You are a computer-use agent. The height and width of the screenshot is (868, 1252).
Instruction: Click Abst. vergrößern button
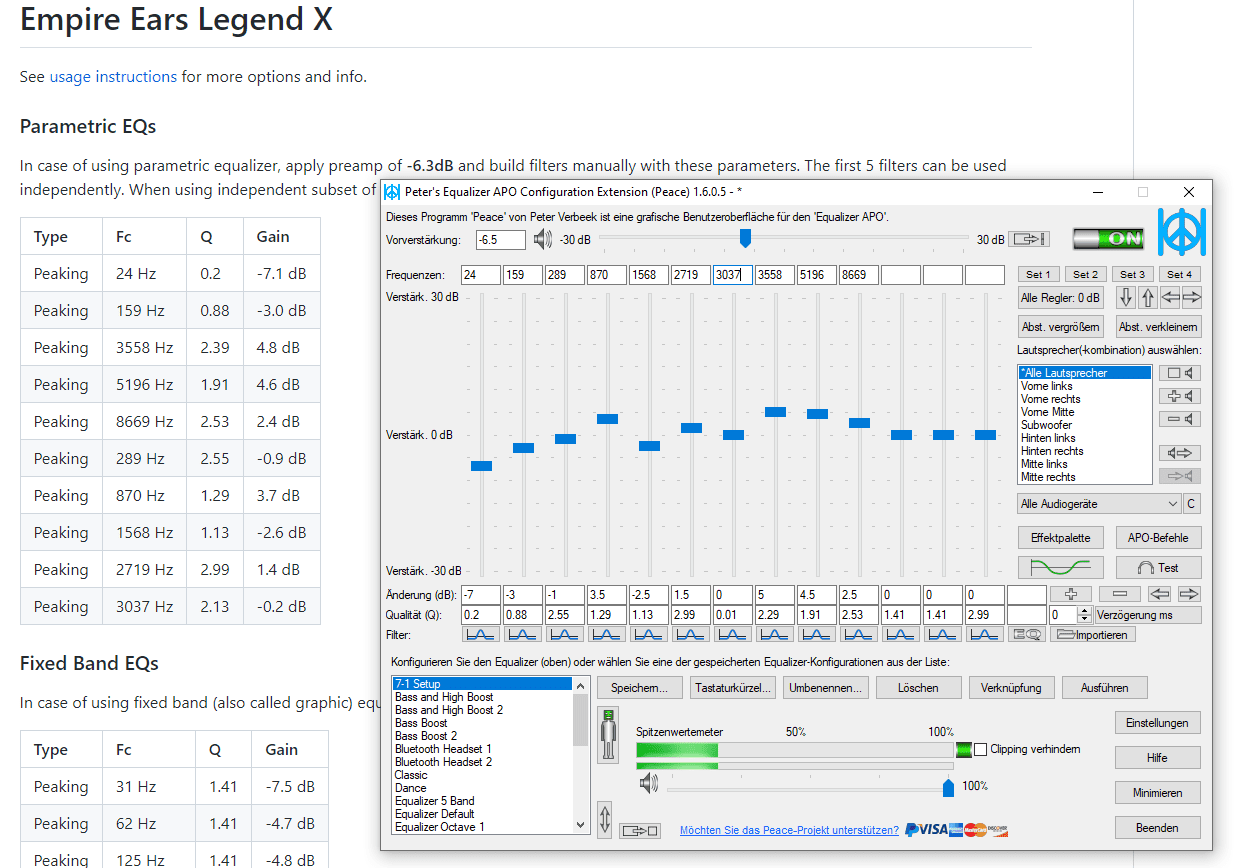(1060, 327)
